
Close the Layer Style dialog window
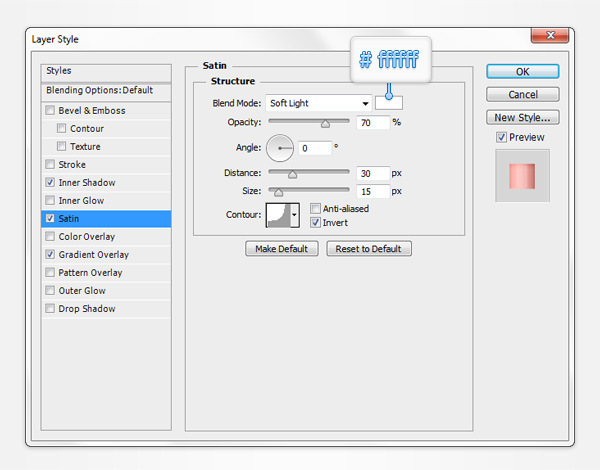549,38
